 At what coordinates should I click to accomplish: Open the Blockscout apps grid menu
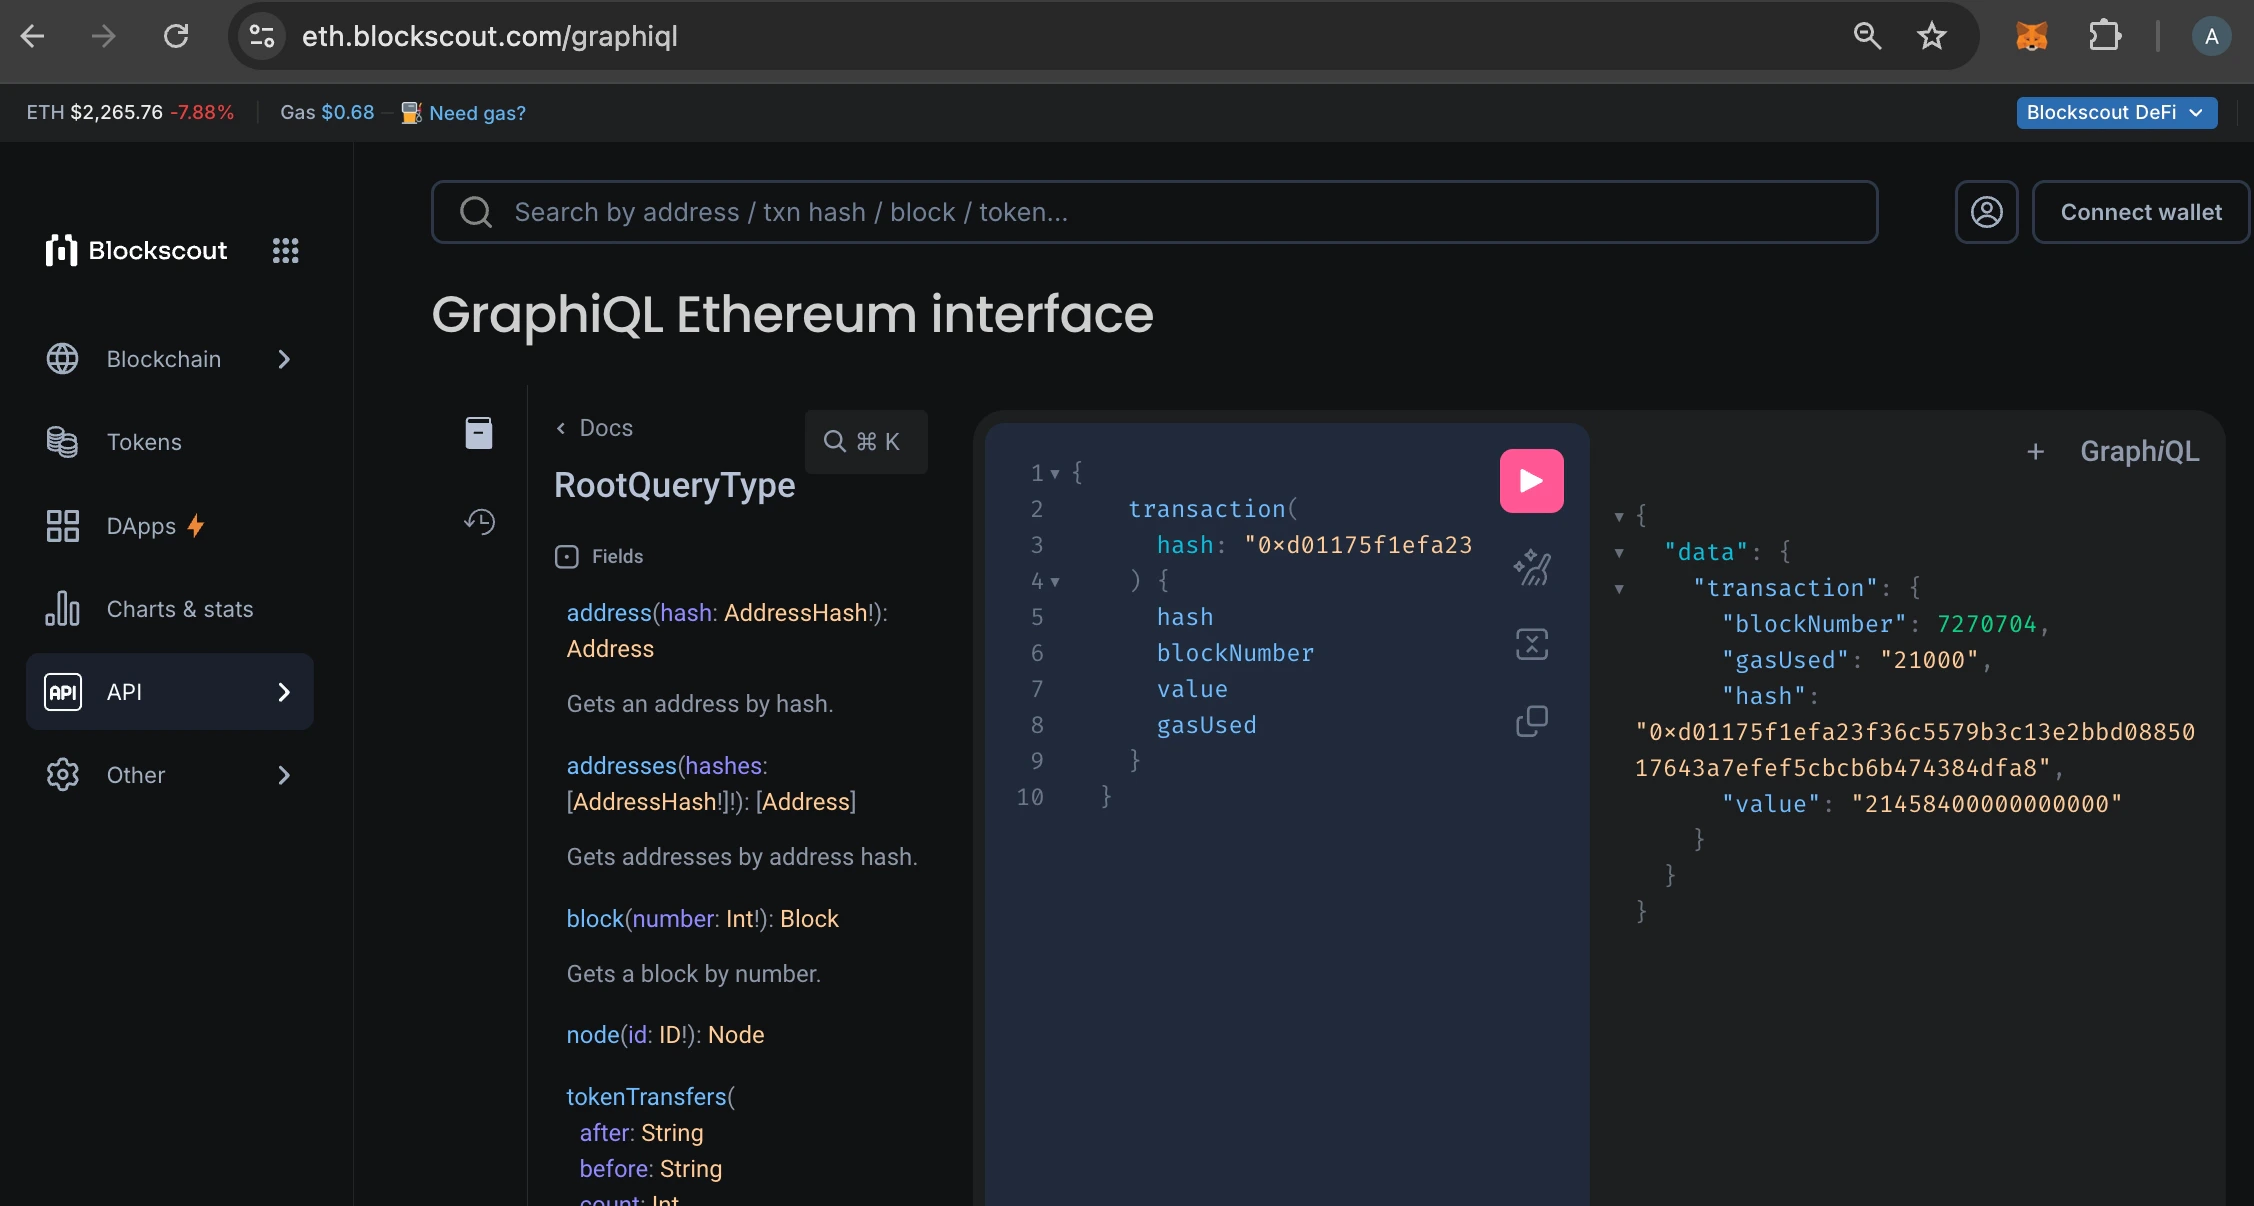click(285, 251)
